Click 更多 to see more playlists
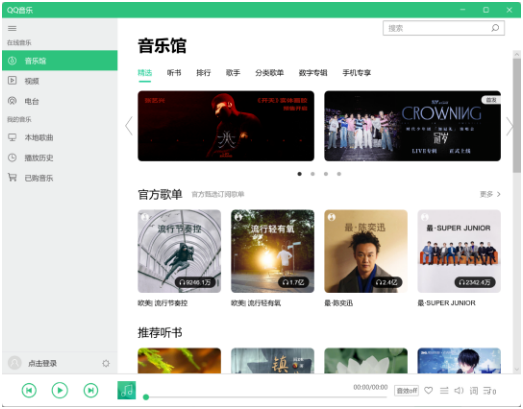The image size is (523, 409). coord(490,194)
